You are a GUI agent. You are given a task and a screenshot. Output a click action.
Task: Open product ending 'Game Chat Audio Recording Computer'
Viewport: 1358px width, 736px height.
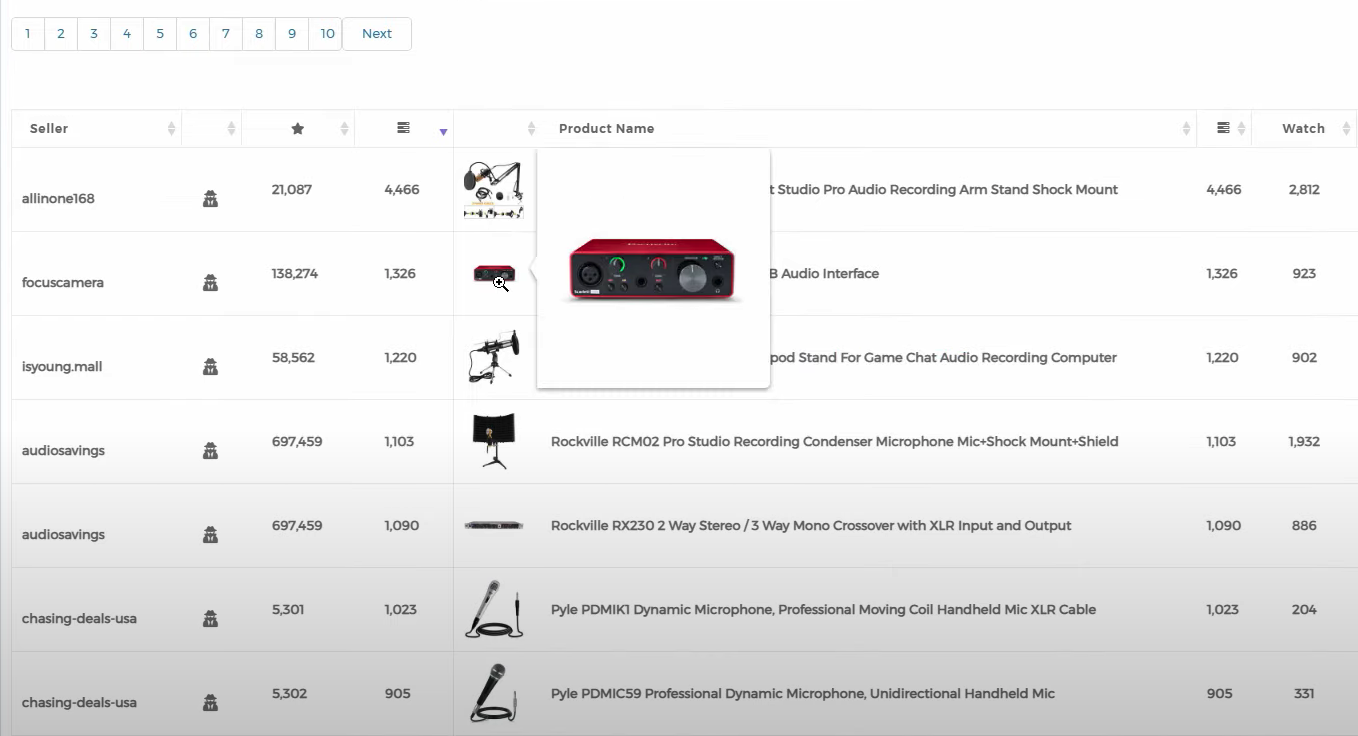[943, 358]
